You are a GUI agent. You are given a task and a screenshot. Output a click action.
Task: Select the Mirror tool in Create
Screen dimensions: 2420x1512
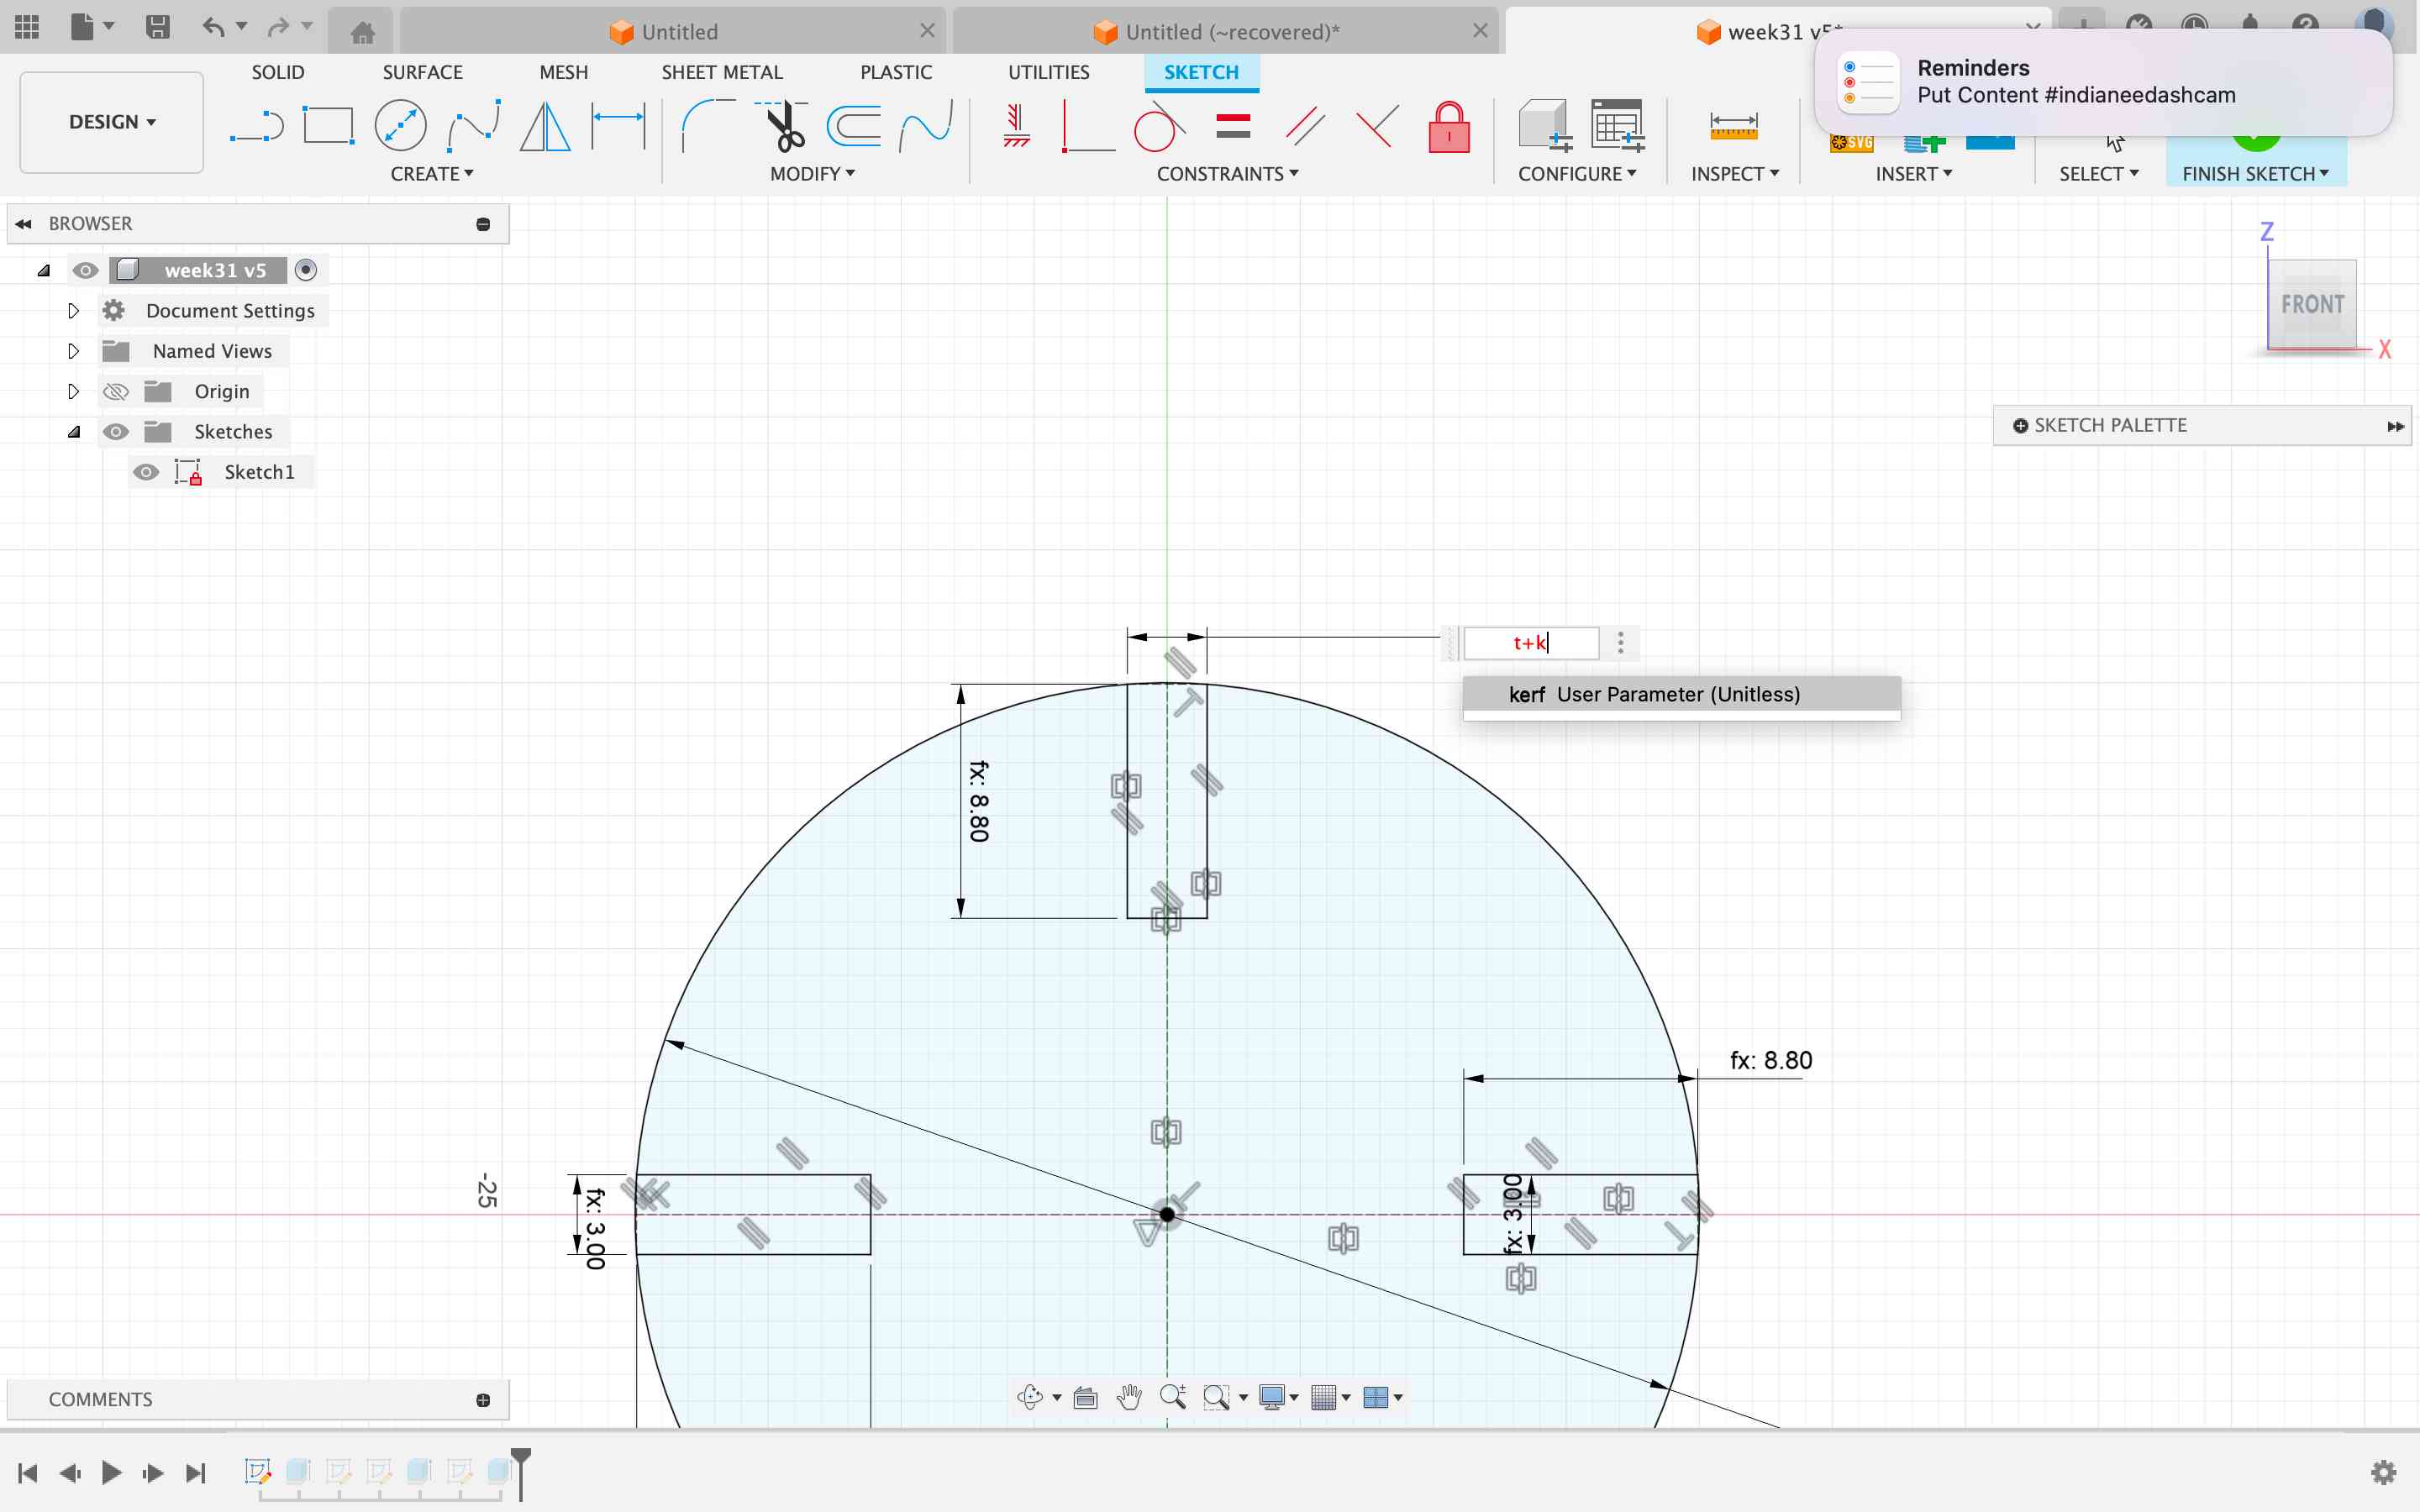coord(545,123)
